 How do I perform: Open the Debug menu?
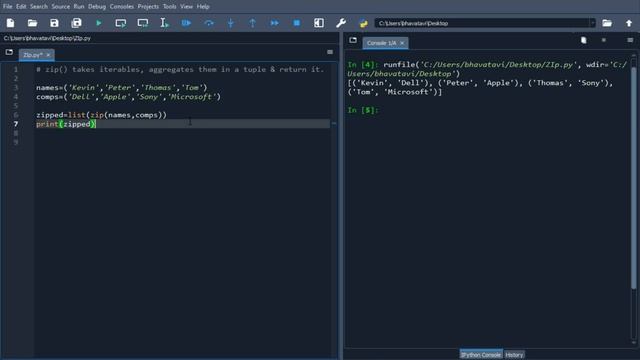pyautogui.click(x=97, y=7)
